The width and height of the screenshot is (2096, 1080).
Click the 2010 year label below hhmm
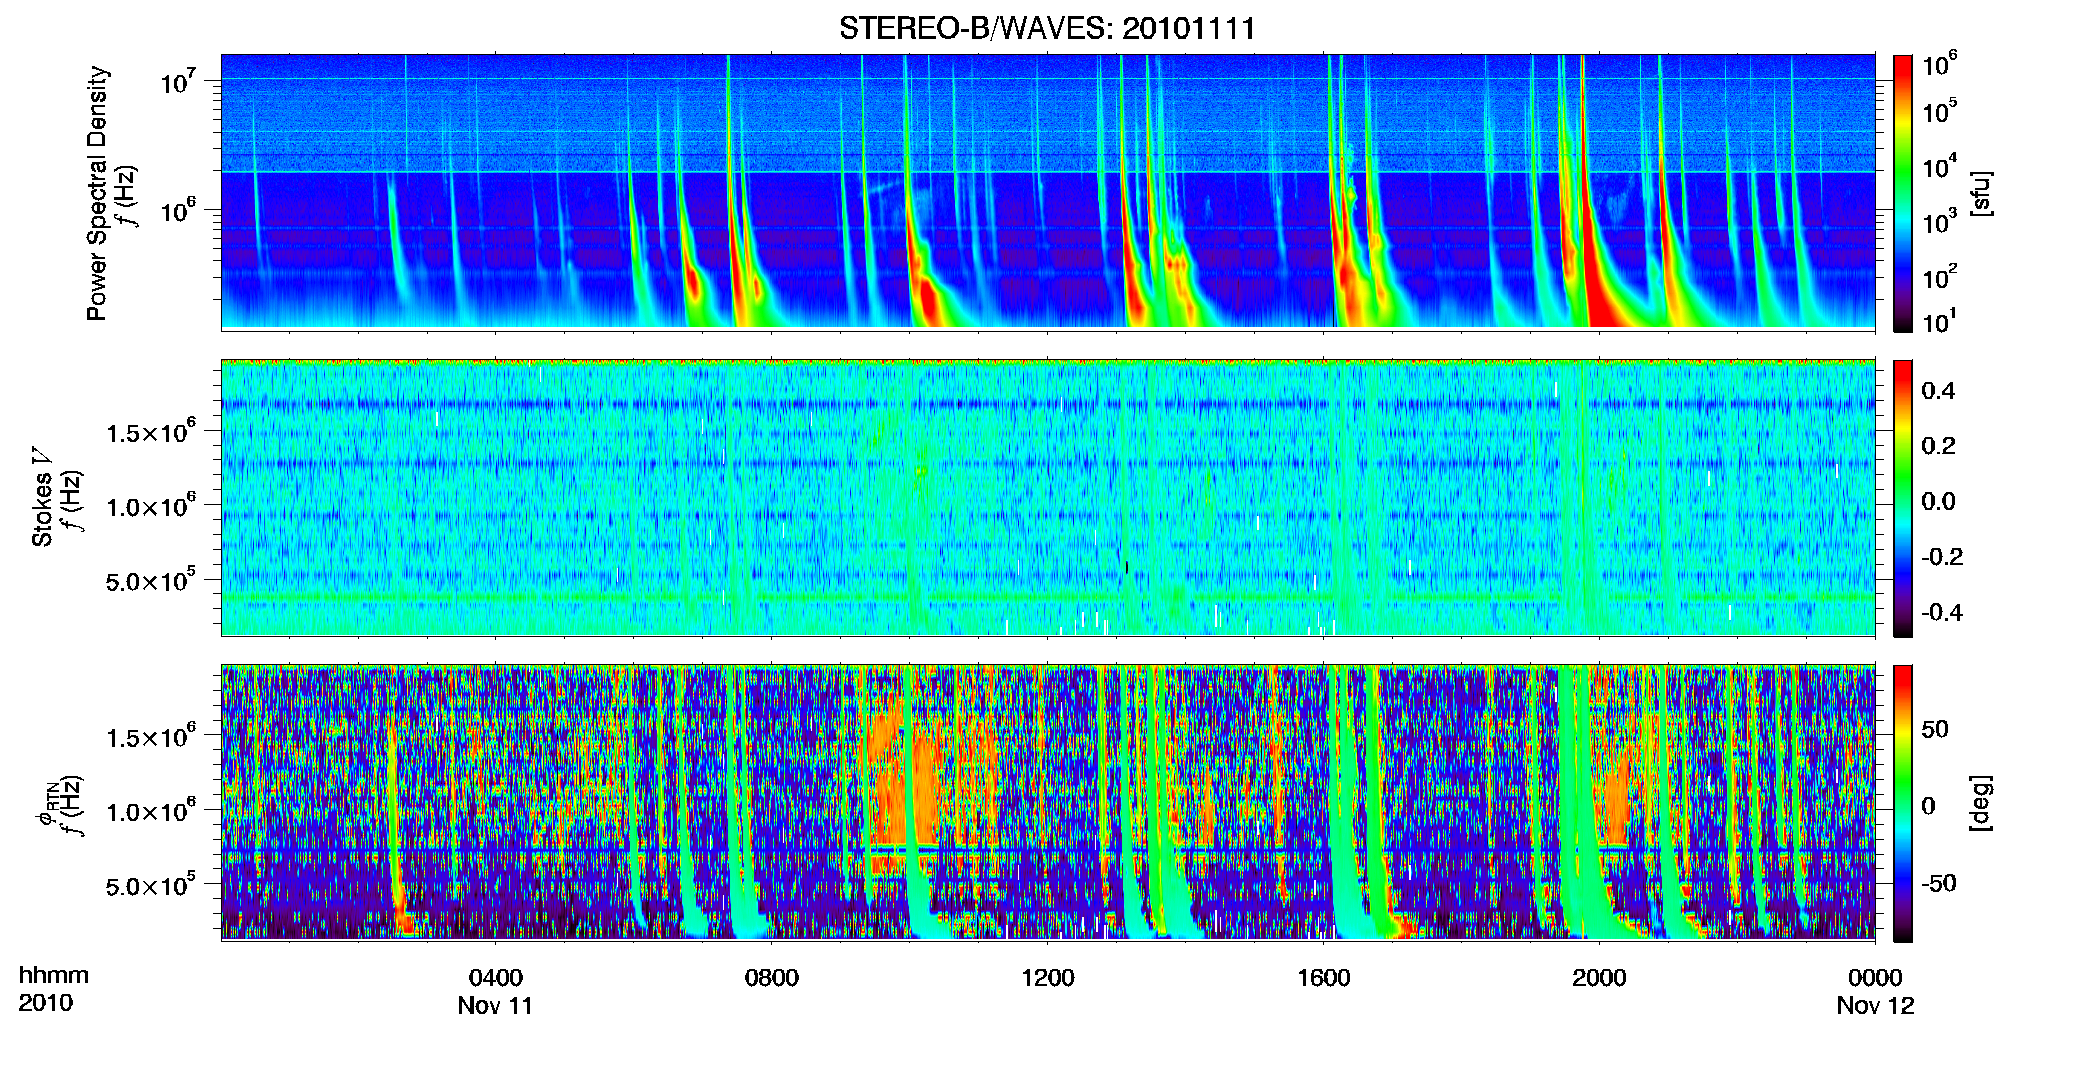45,1003
